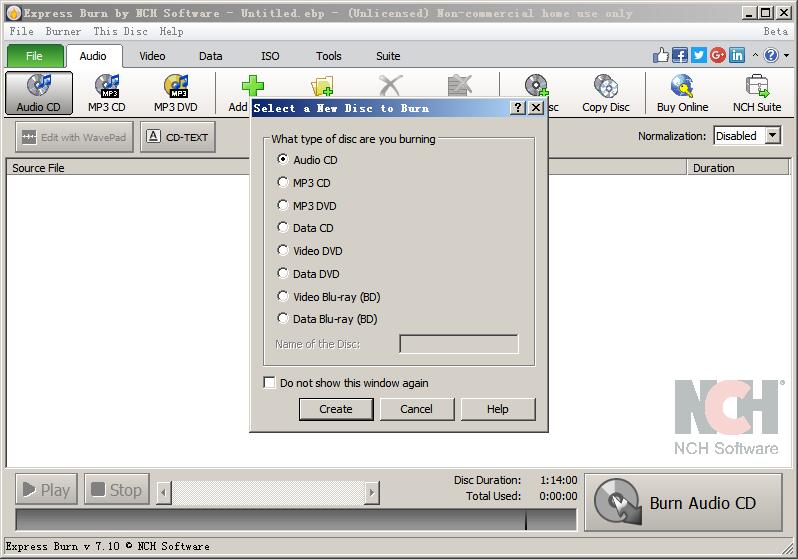Switch to the Tools tab
Screen dimensions: 798x559
(x=329, y=55)
